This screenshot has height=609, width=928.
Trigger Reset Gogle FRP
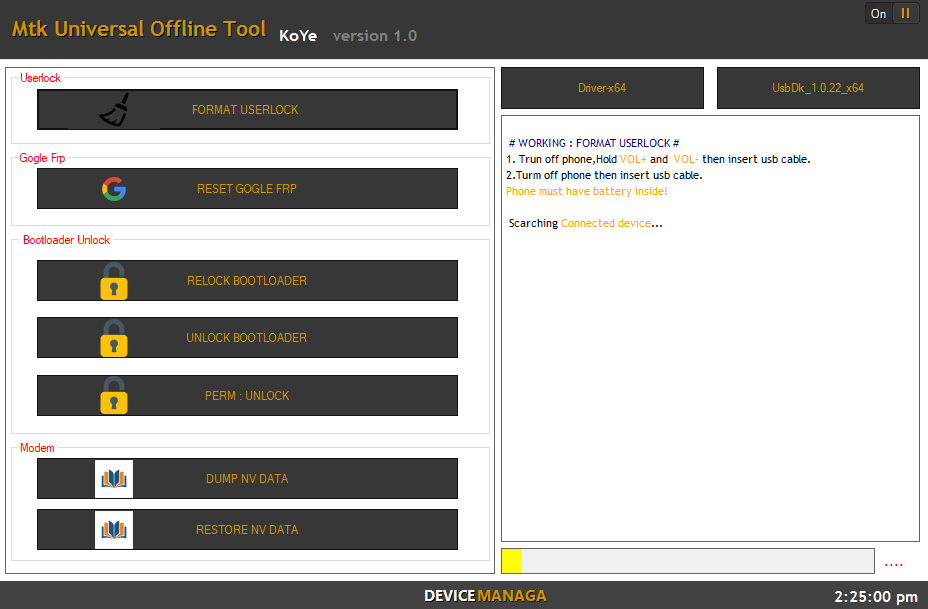246,188
